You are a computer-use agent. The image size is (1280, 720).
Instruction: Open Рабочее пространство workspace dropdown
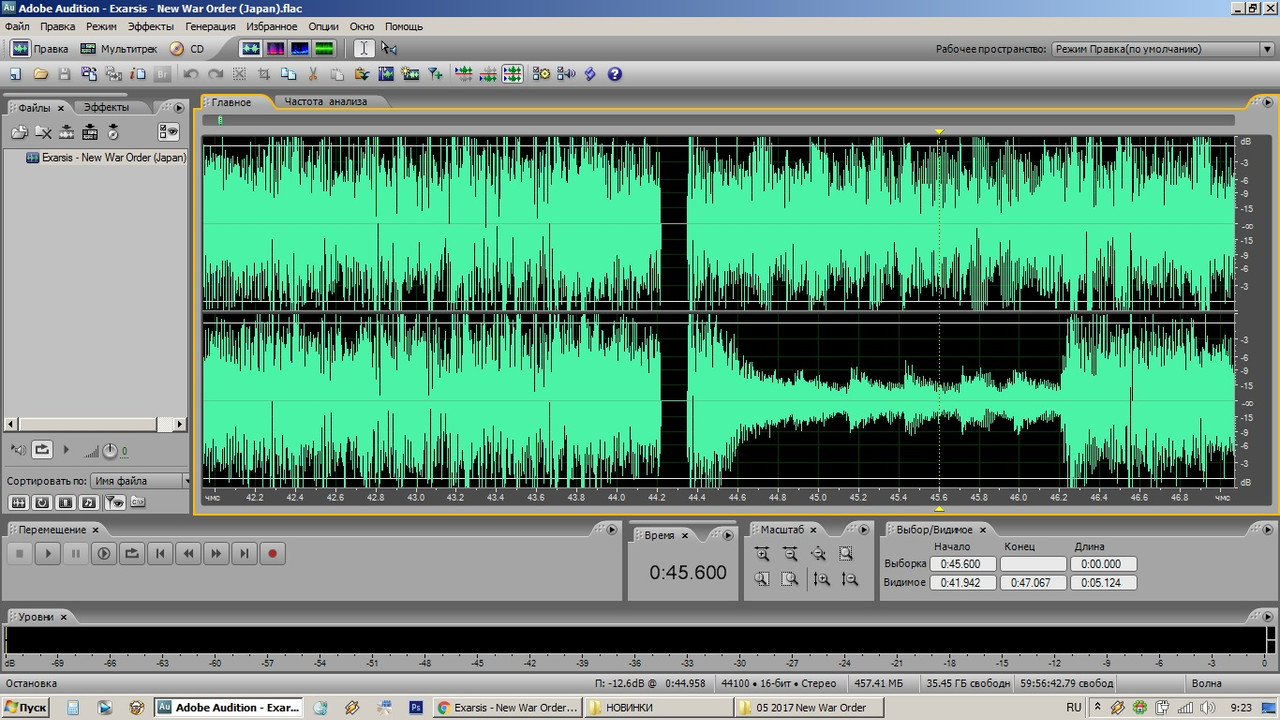tap(1163, 49)
